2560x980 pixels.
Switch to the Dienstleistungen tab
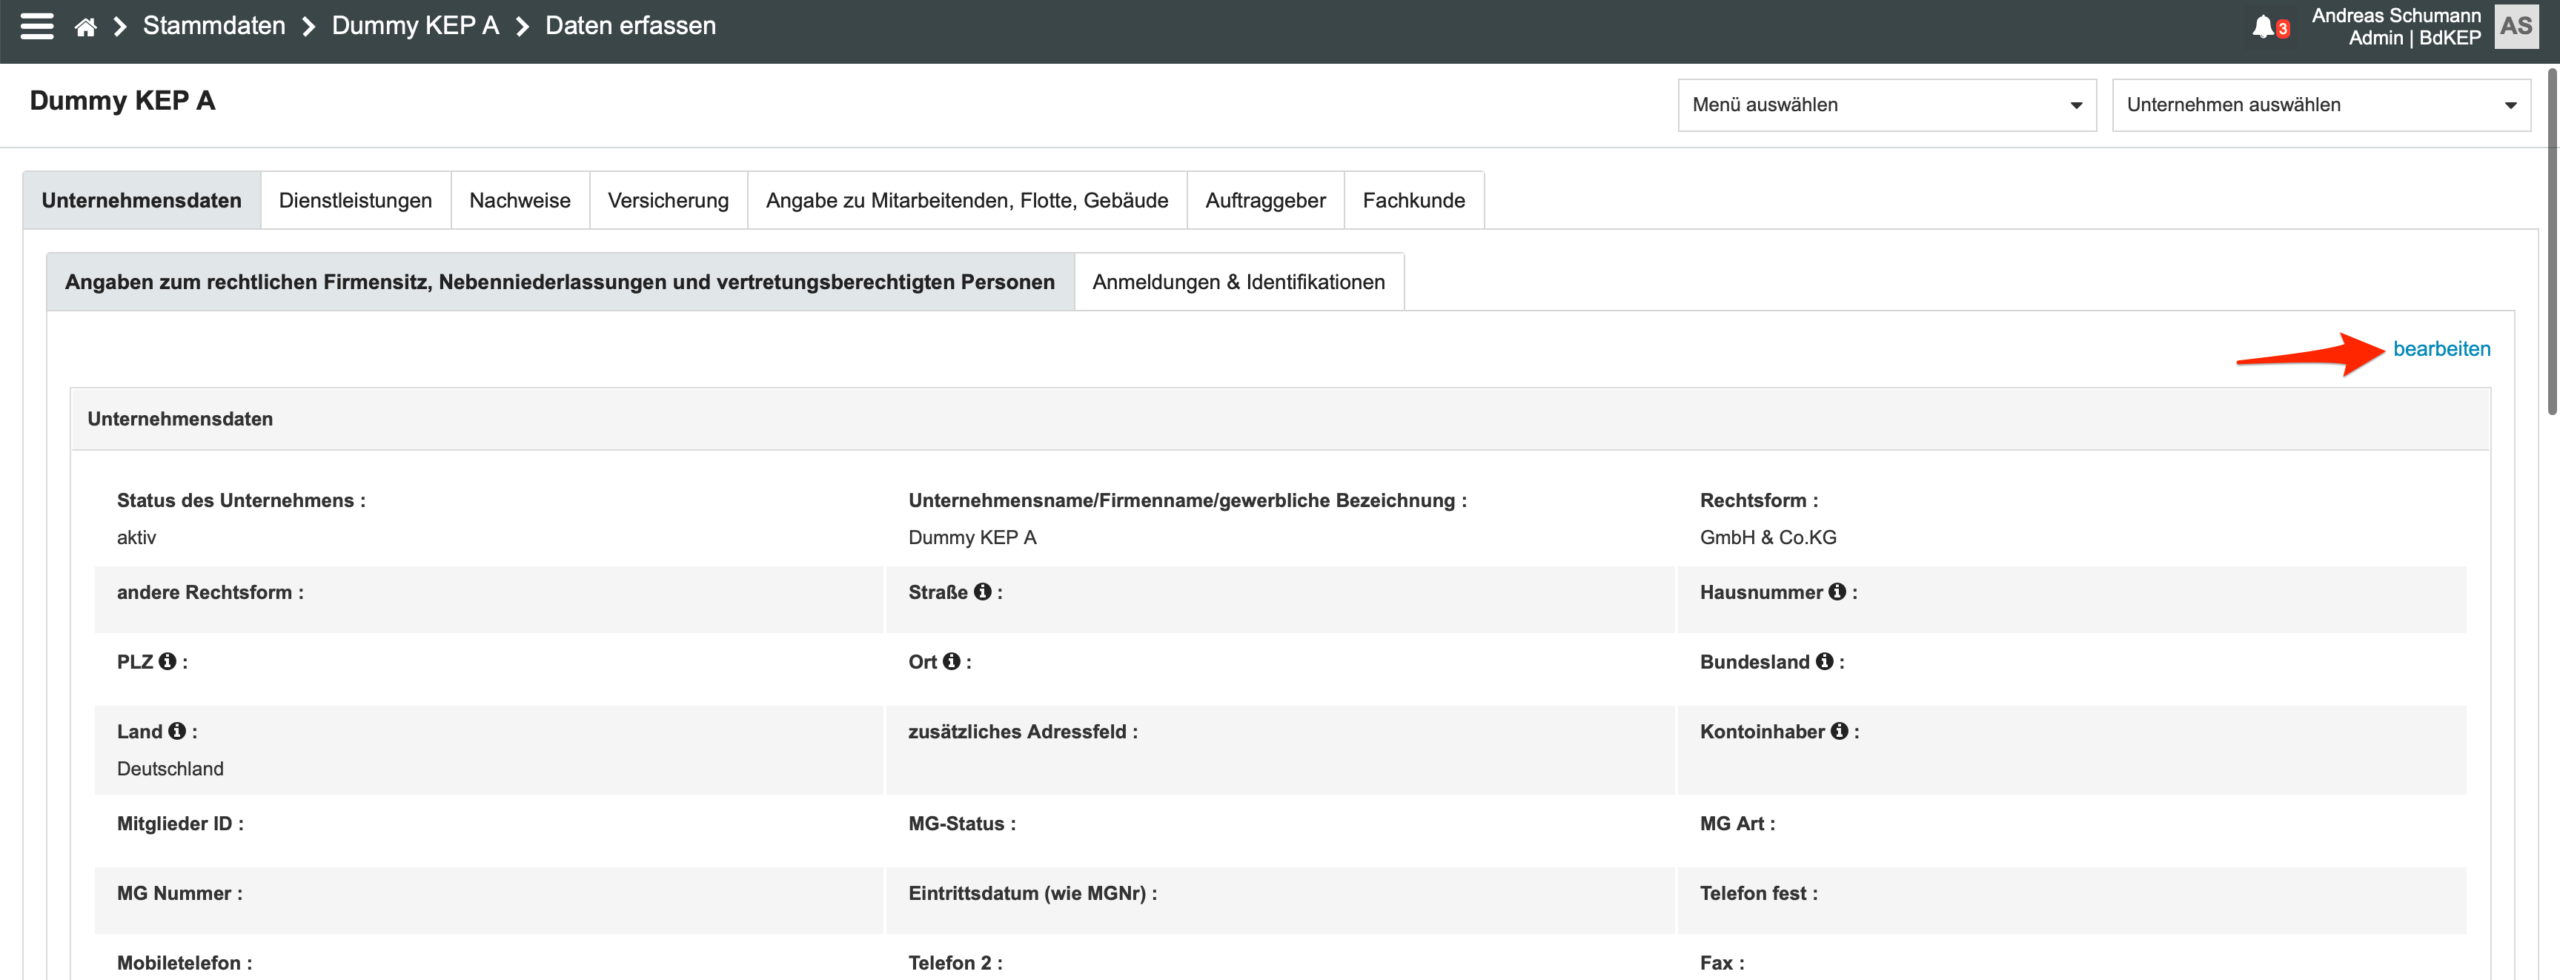point(355,200)
